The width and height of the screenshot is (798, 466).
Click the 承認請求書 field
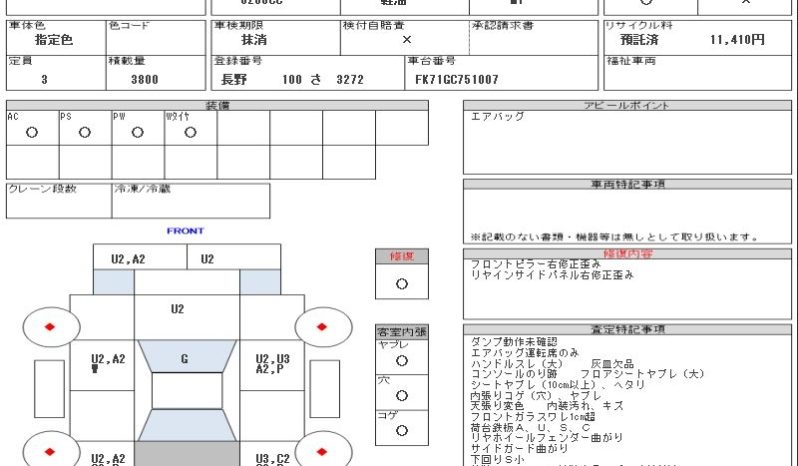pos(533,38)
